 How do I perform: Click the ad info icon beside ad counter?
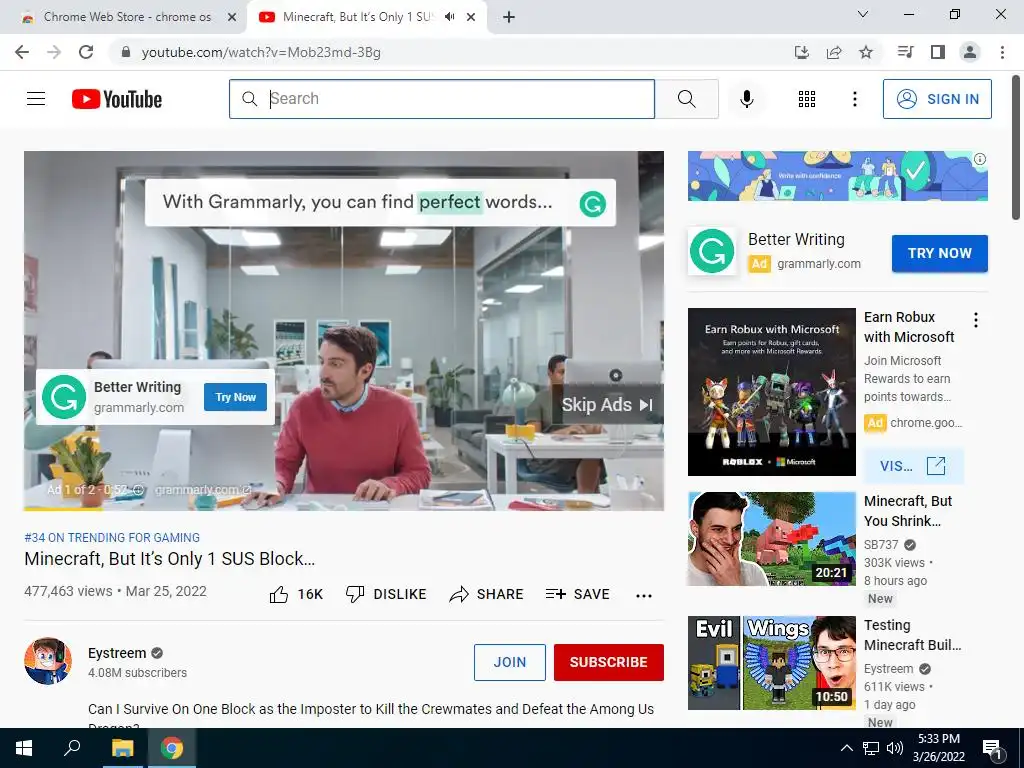point(138,490)
